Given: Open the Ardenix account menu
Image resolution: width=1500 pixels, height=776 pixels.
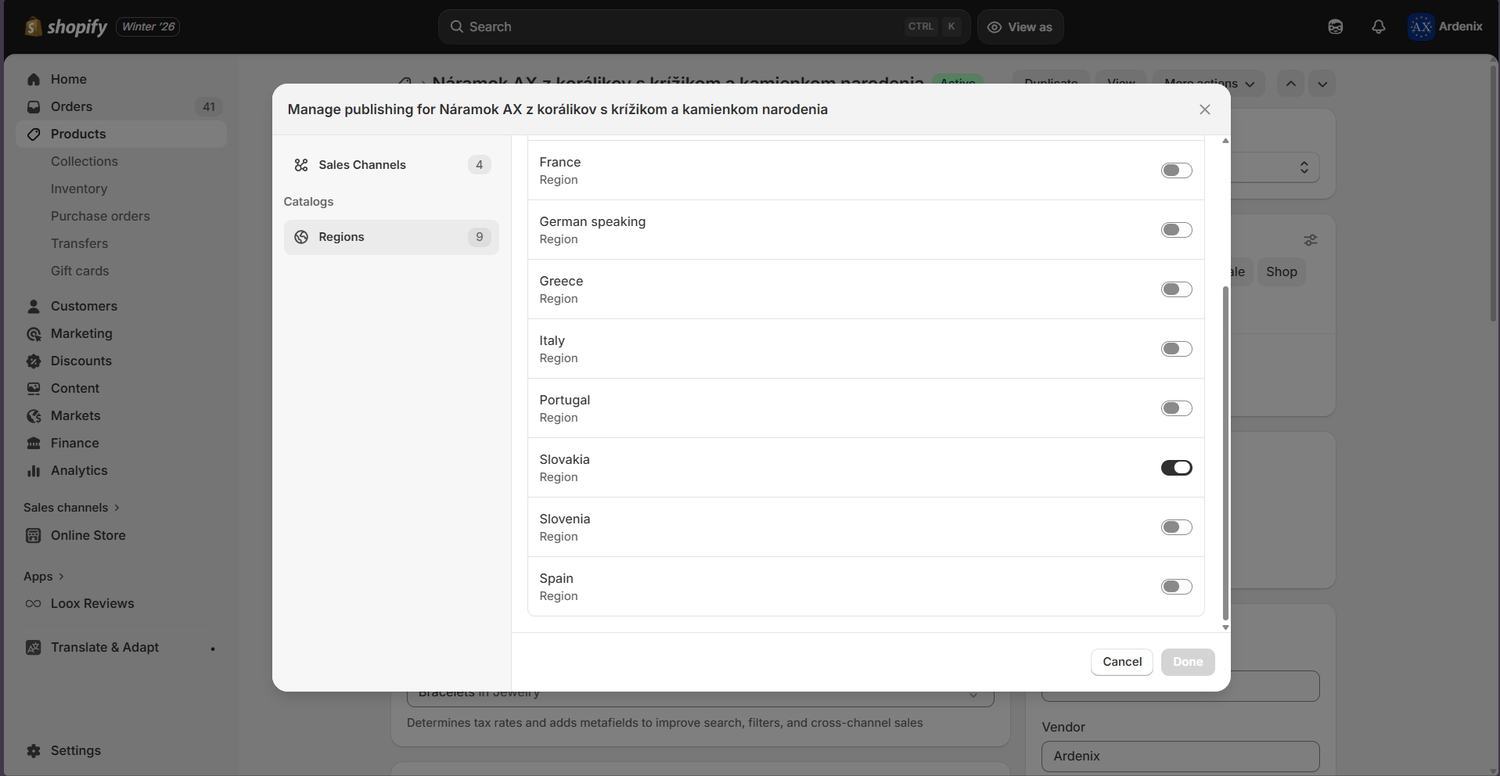Looking at the screenshot, I should (x=1445, y=27).
